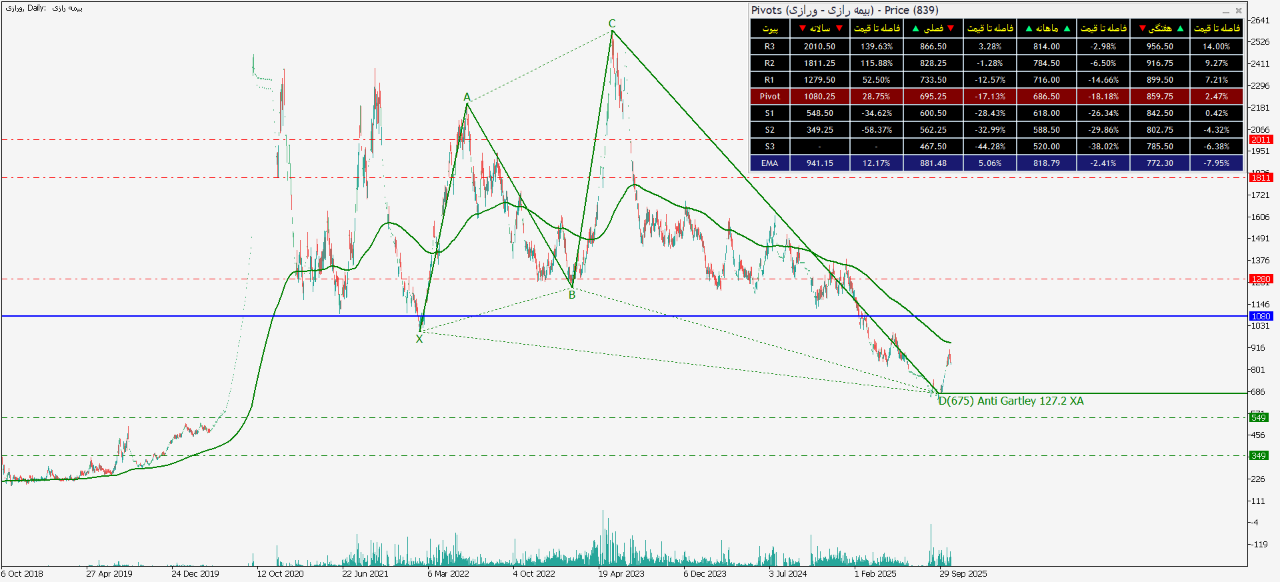The width and height of the screenshot is (1280, 582).
Task: Select the yearly R3 value 2010.50
Action: tap(818, 46)
